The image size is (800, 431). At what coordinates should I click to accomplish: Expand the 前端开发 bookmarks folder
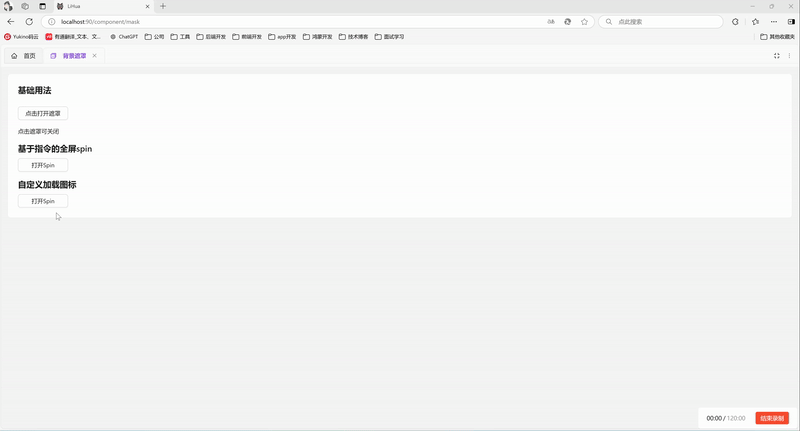coord(247,37)
